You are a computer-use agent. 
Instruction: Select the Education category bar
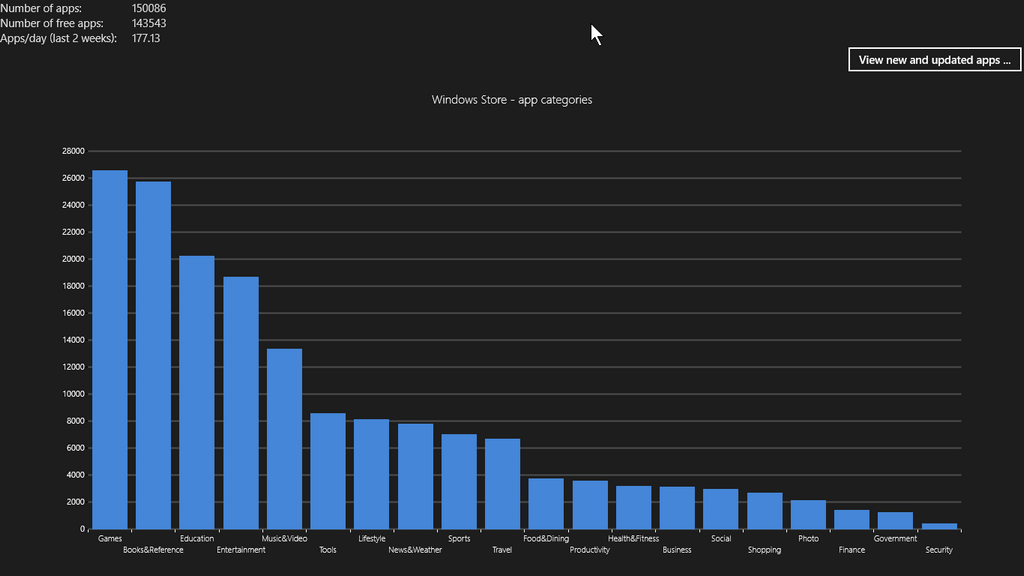coord(197,392)
